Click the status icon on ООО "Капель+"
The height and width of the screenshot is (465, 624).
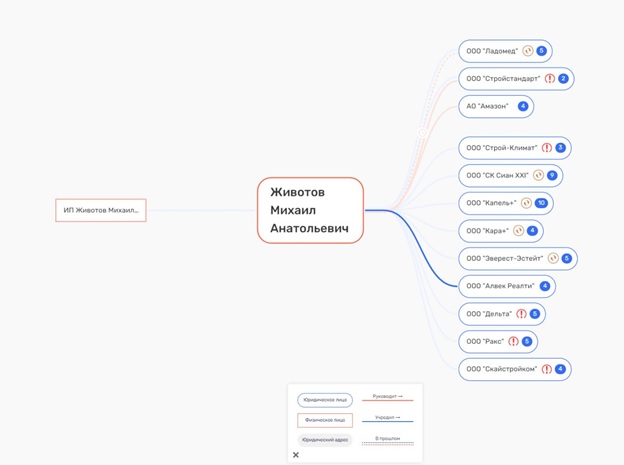coord(526,203)
